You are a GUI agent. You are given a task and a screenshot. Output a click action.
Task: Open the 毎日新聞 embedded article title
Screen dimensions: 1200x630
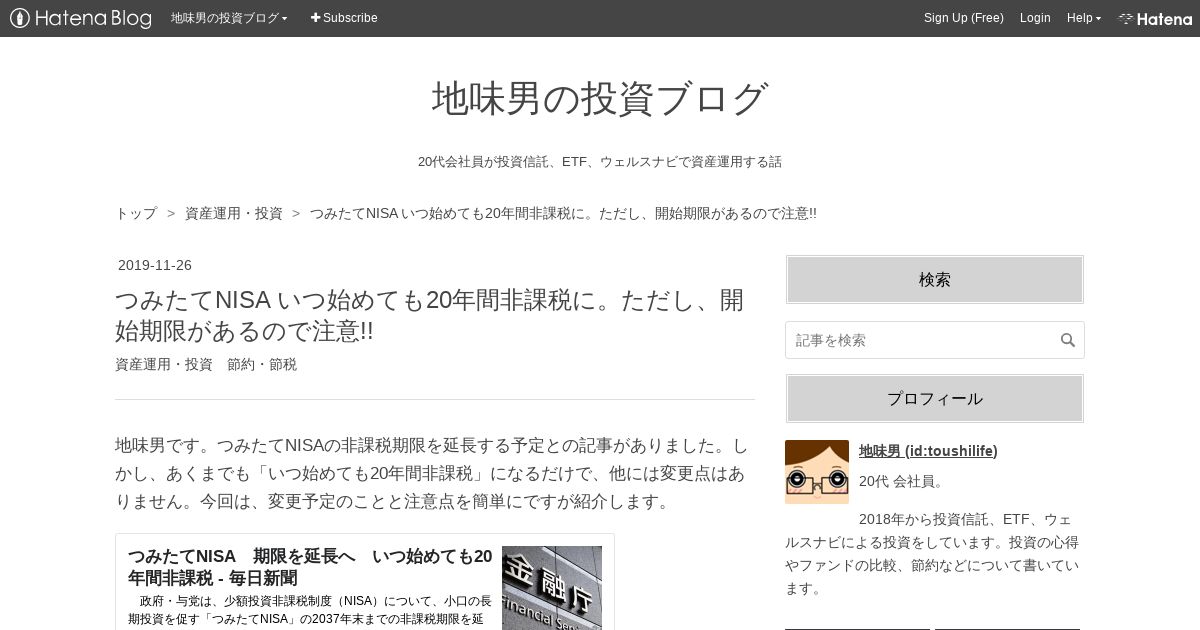(310, 567)
